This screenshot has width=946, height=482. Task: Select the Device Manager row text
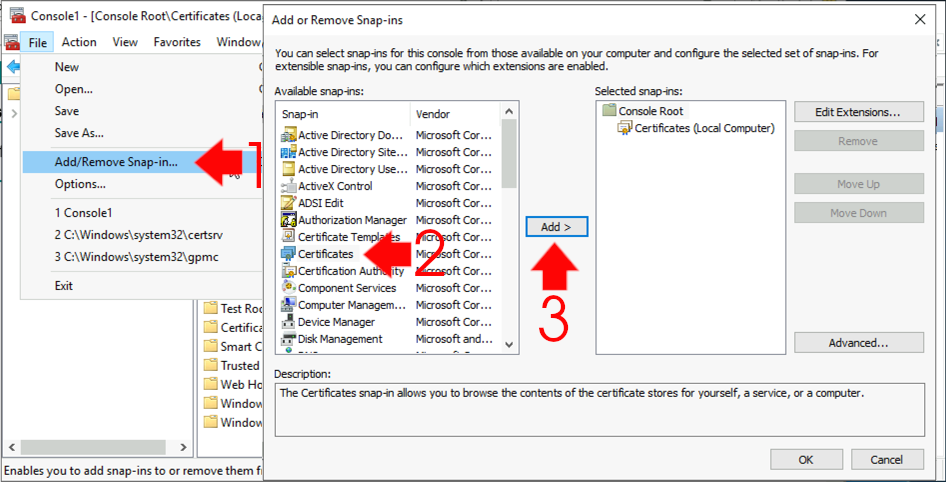[x=336, y=322]
